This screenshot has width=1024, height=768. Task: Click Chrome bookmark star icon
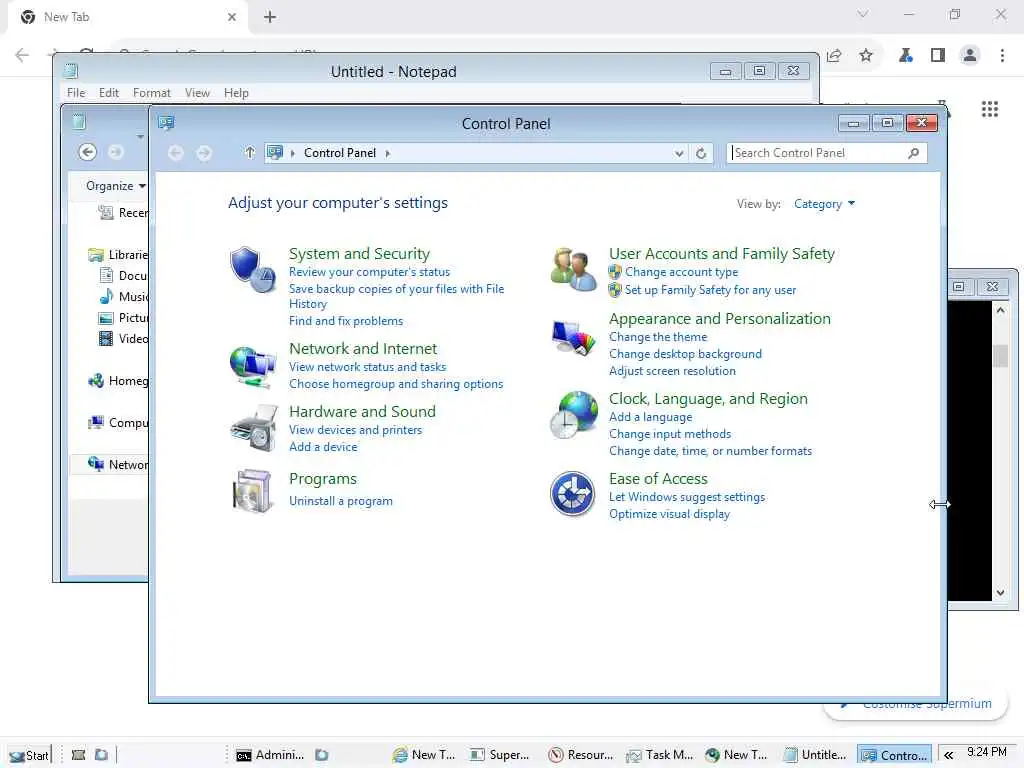click(x=866, y=56)
